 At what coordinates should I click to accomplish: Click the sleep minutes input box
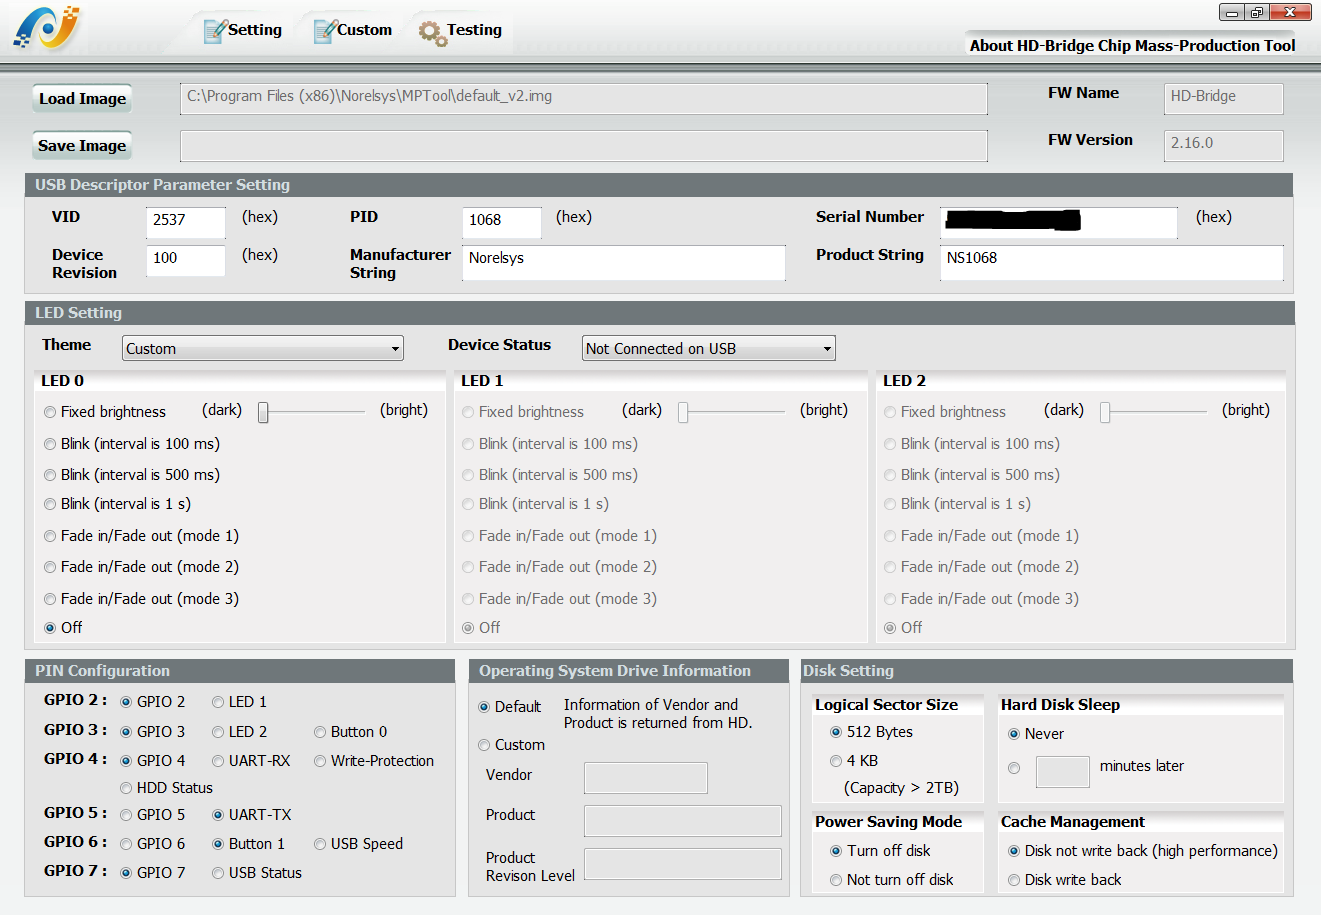(x=1063, y=772)
